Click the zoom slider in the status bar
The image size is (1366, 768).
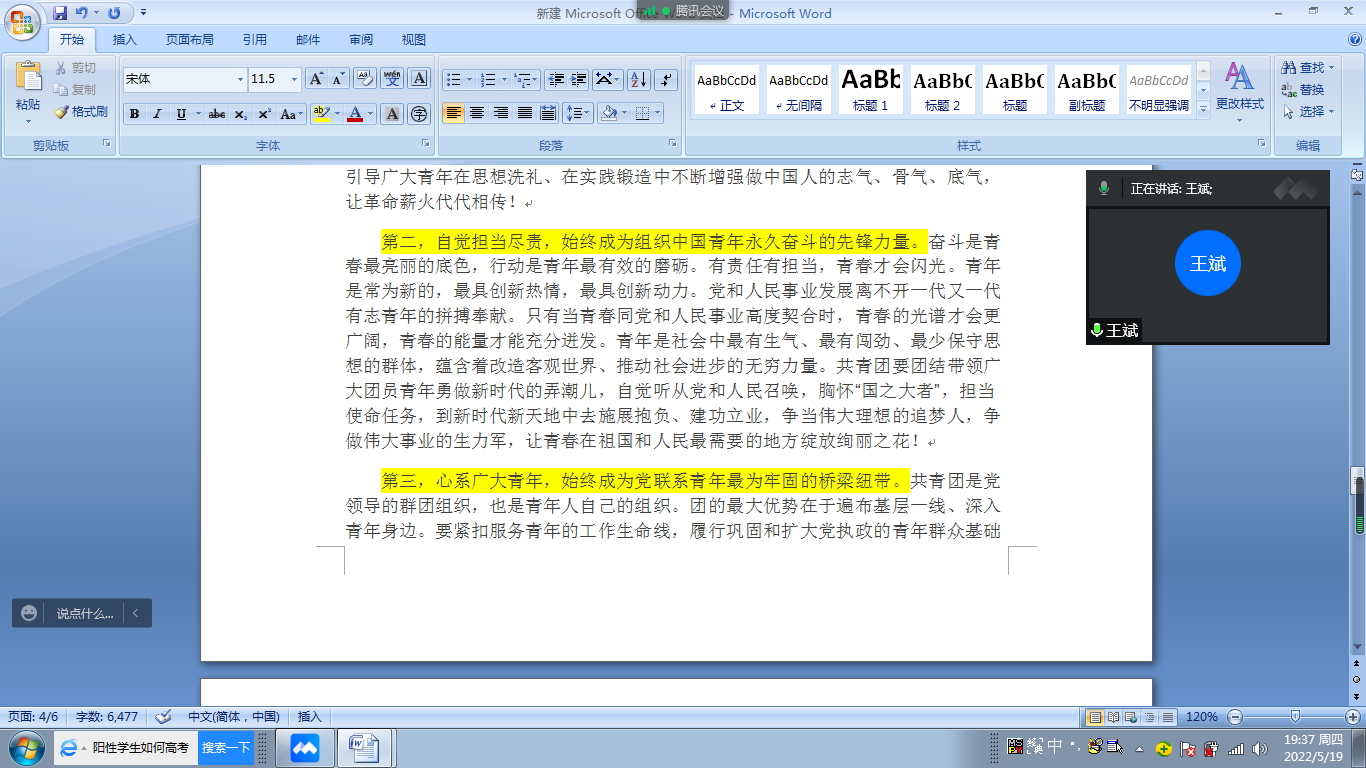[1295, 716]
